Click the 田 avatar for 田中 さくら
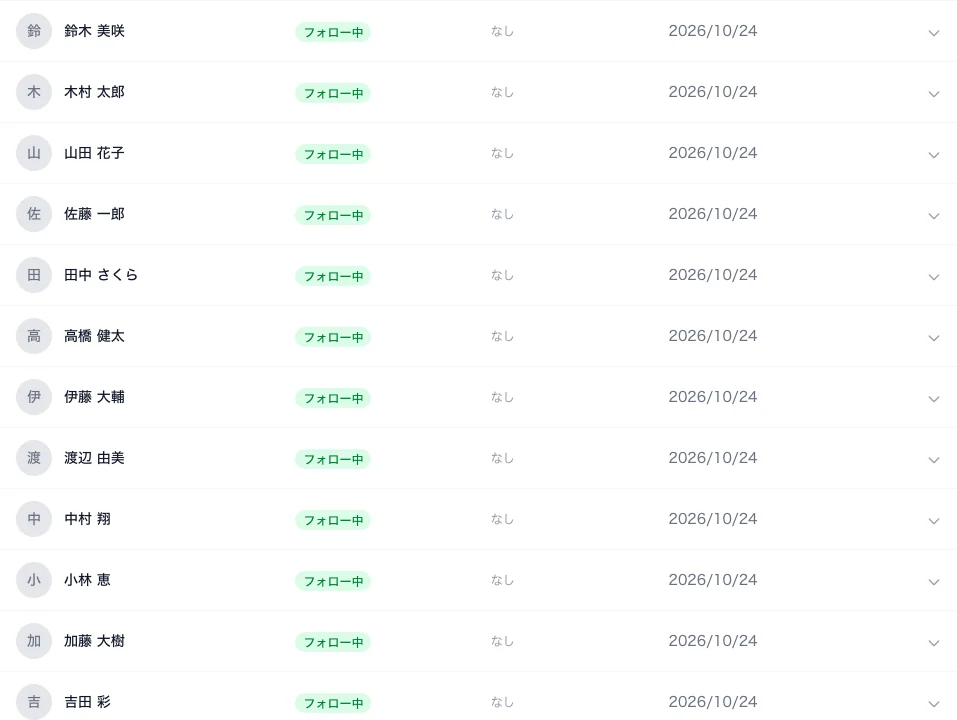The height and width of the screenshot is (720, 957). click(34, 275)
